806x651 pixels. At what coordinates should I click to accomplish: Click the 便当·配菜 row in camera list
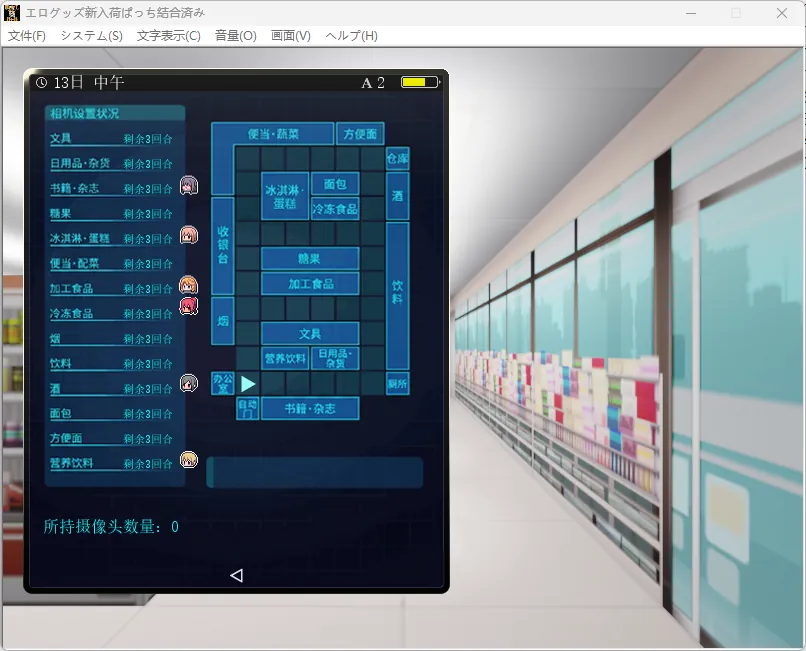click(111, 264)
